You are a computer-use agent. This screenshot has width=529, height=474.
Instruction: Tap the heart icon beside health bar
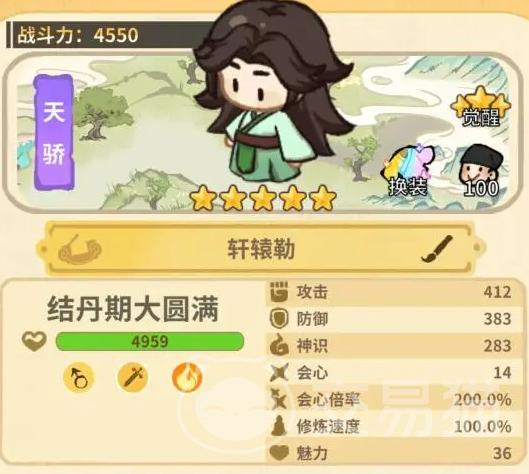(x=34, y=341)
